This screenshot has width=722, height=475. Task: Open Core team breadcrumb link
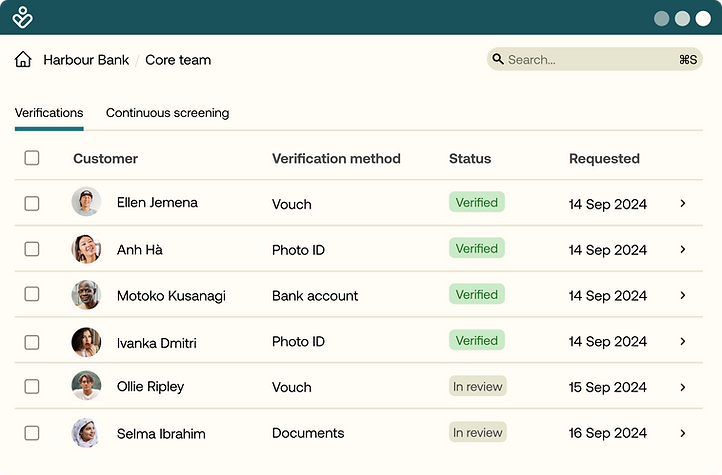[178, 60]
